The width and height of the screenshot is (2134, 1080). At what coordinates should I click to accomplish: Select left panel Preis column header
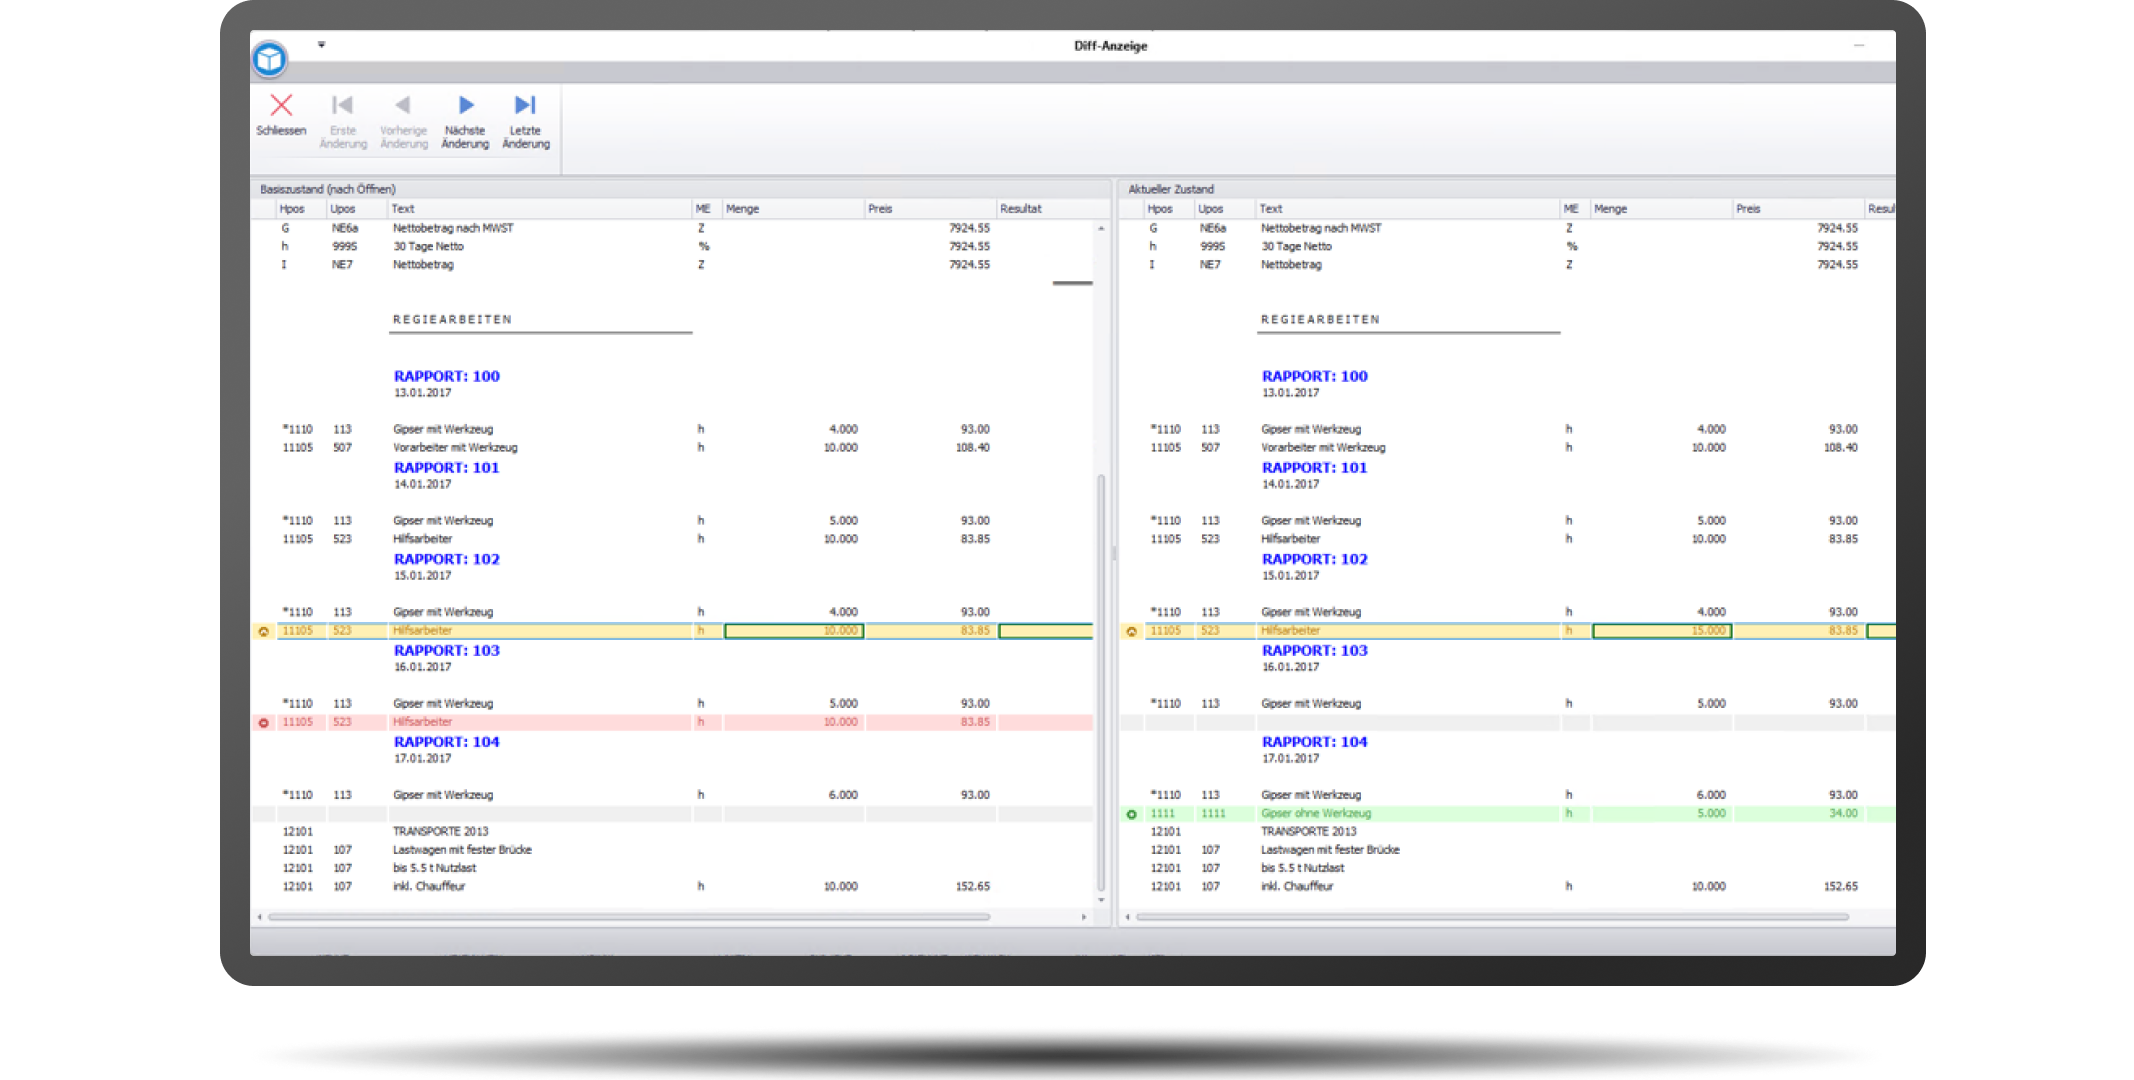pos(931,209)
